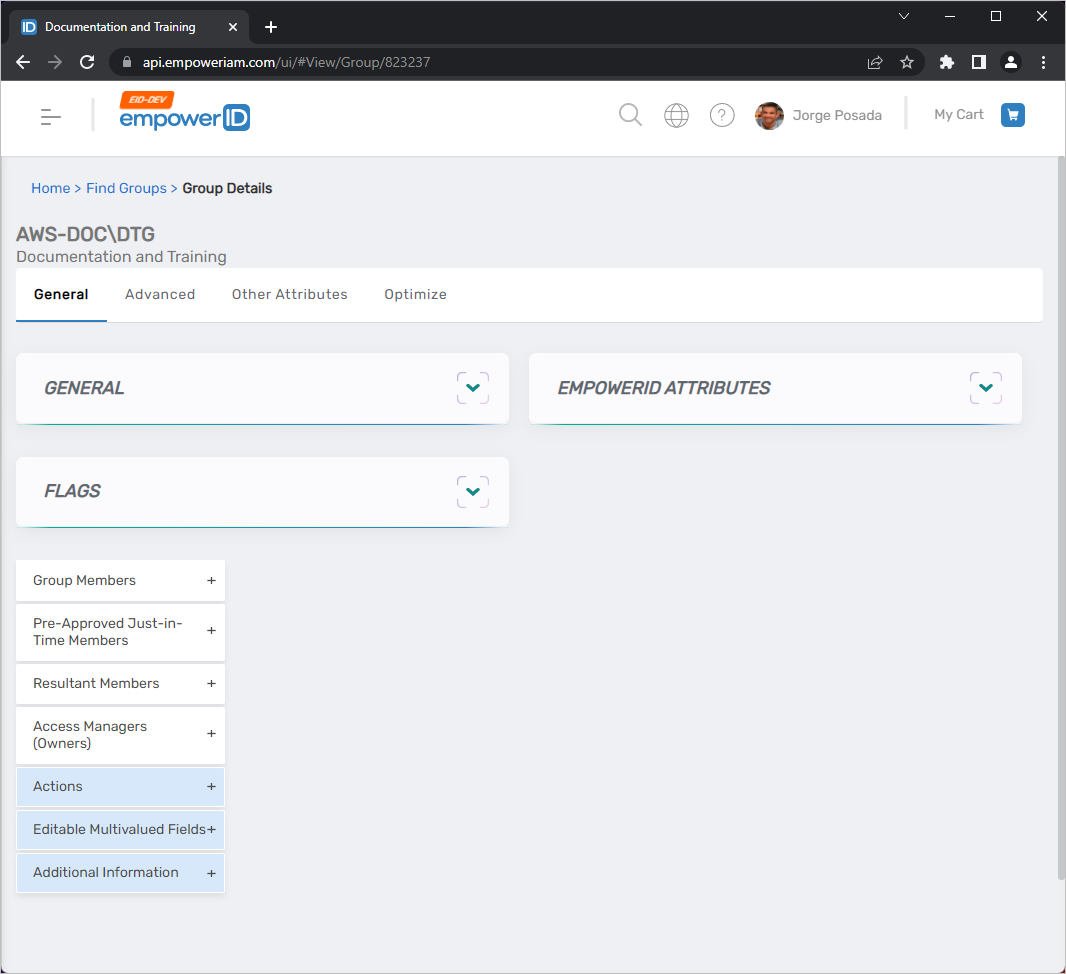Image resolution: width=1066 pixels, height=974 pixels.
Task: Bookmark the page with the star icon
Action: click(x=907, y=61)
